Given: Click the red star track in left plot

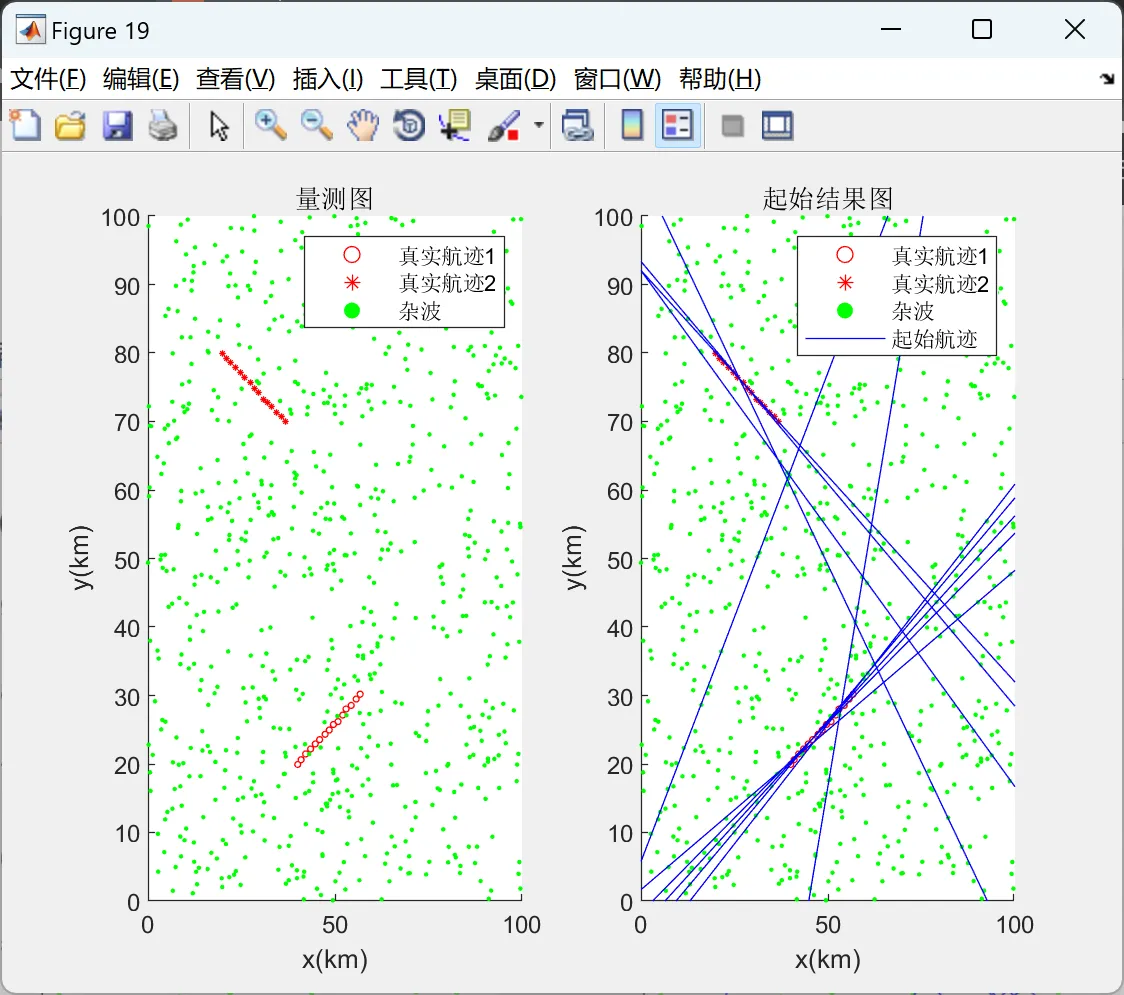Looking at the screenshot, I should [x=254, y=387].
